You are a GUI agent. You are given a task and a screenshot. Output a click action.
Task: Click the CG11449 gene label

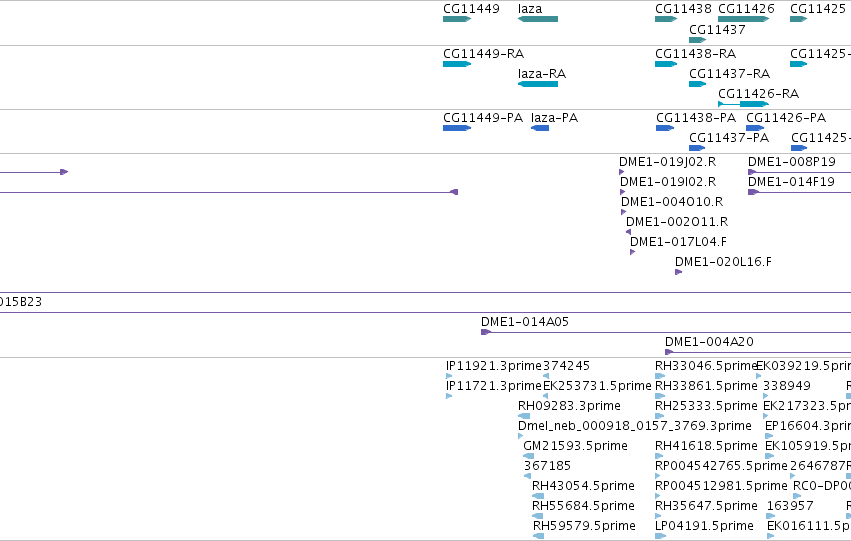tap(471, 9)
